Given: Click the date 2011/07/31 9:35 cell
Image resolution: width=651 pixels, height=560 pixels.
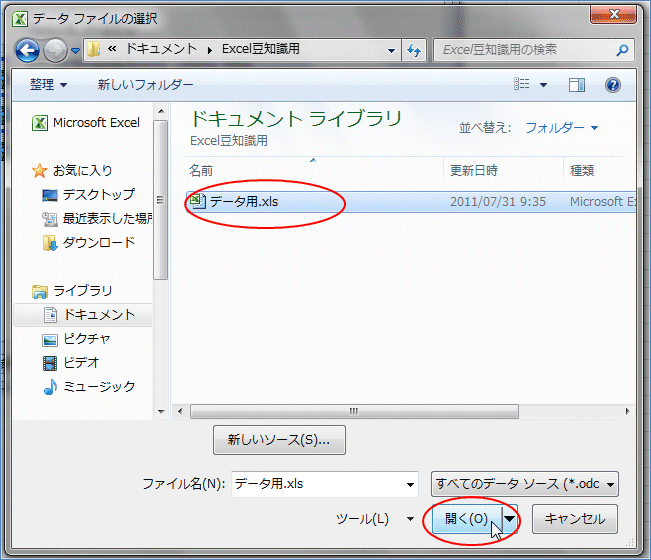Looking at the screenshot, I should tap(498, 202).
